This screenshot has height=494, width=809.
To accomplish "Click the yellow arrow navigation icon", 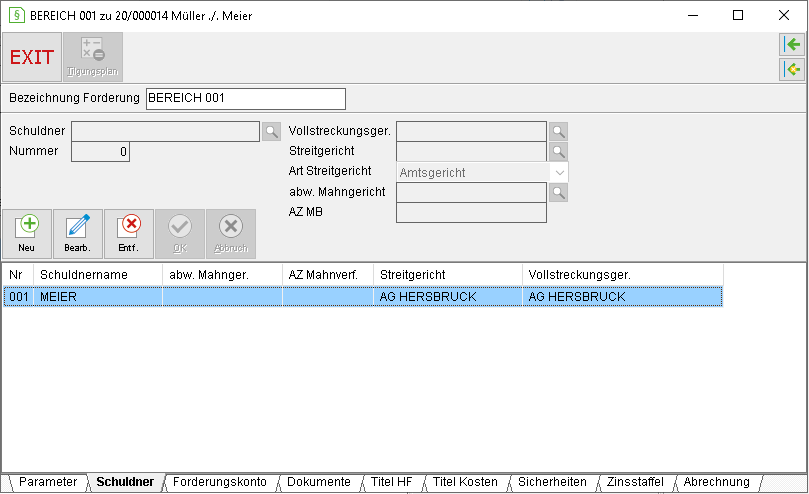I will coord(792,69).
